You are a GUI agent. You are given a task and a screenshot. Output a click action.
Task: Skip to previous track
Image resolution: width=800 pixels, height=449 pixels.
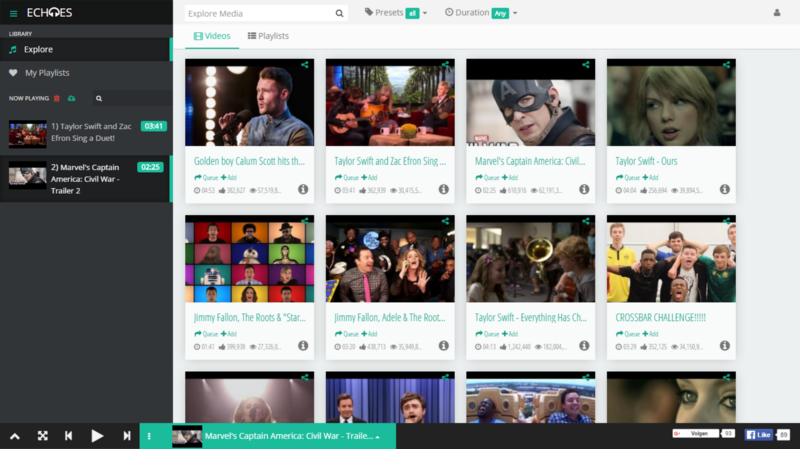click(68, 436)
